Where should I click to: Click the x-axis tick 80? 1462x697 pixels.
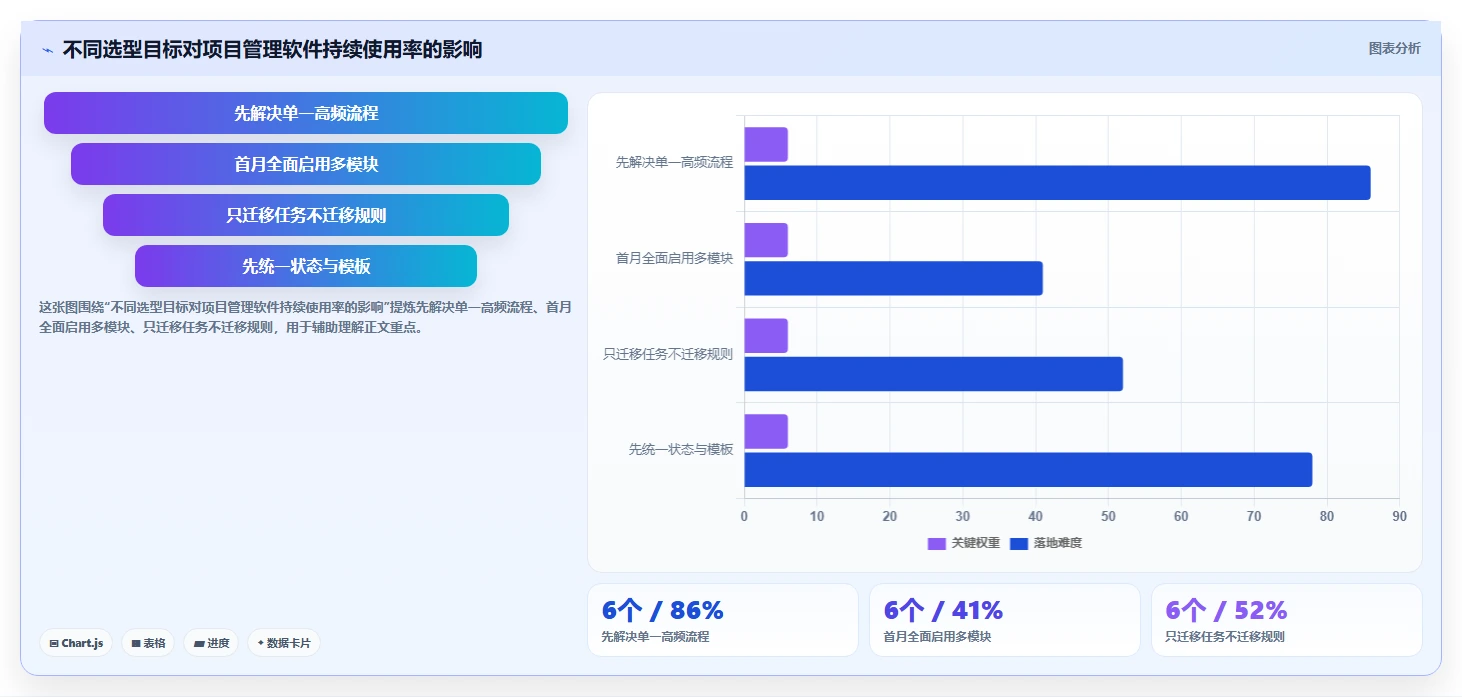coord(1327,516)
